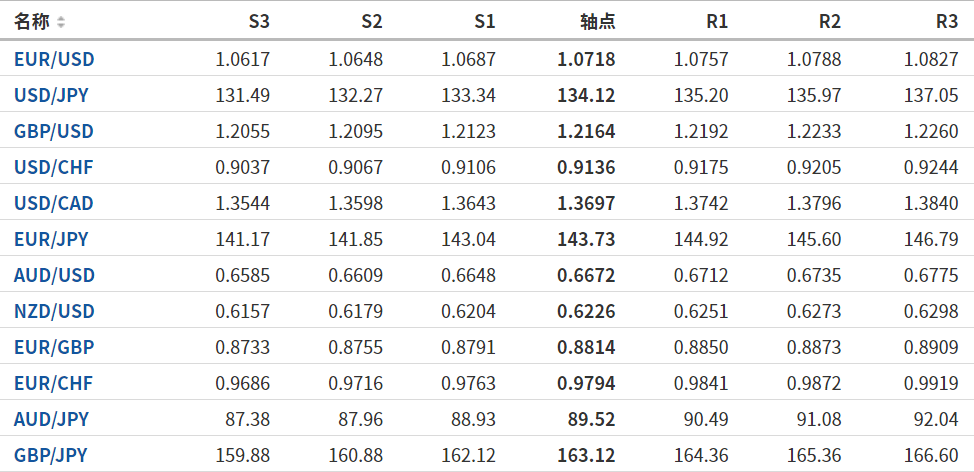This screenshot has height=472, width=974.
Task: Sort table by the 名称 column sort arrows
Action: click(61, 21)
